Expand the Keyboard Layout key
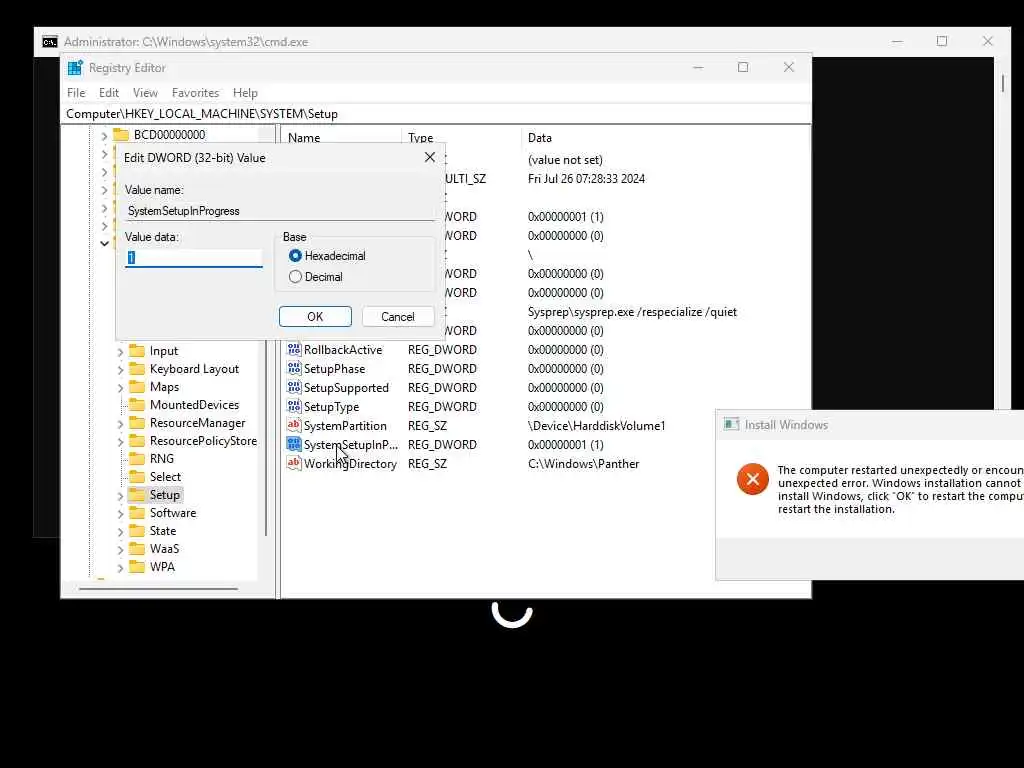 120,370
